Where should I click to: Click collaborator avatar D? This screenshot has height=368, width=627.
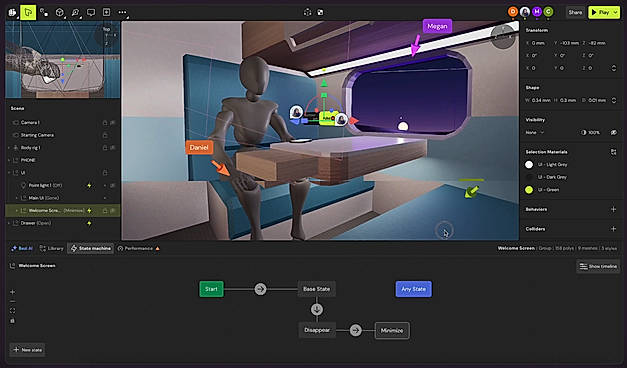point(513,12)
